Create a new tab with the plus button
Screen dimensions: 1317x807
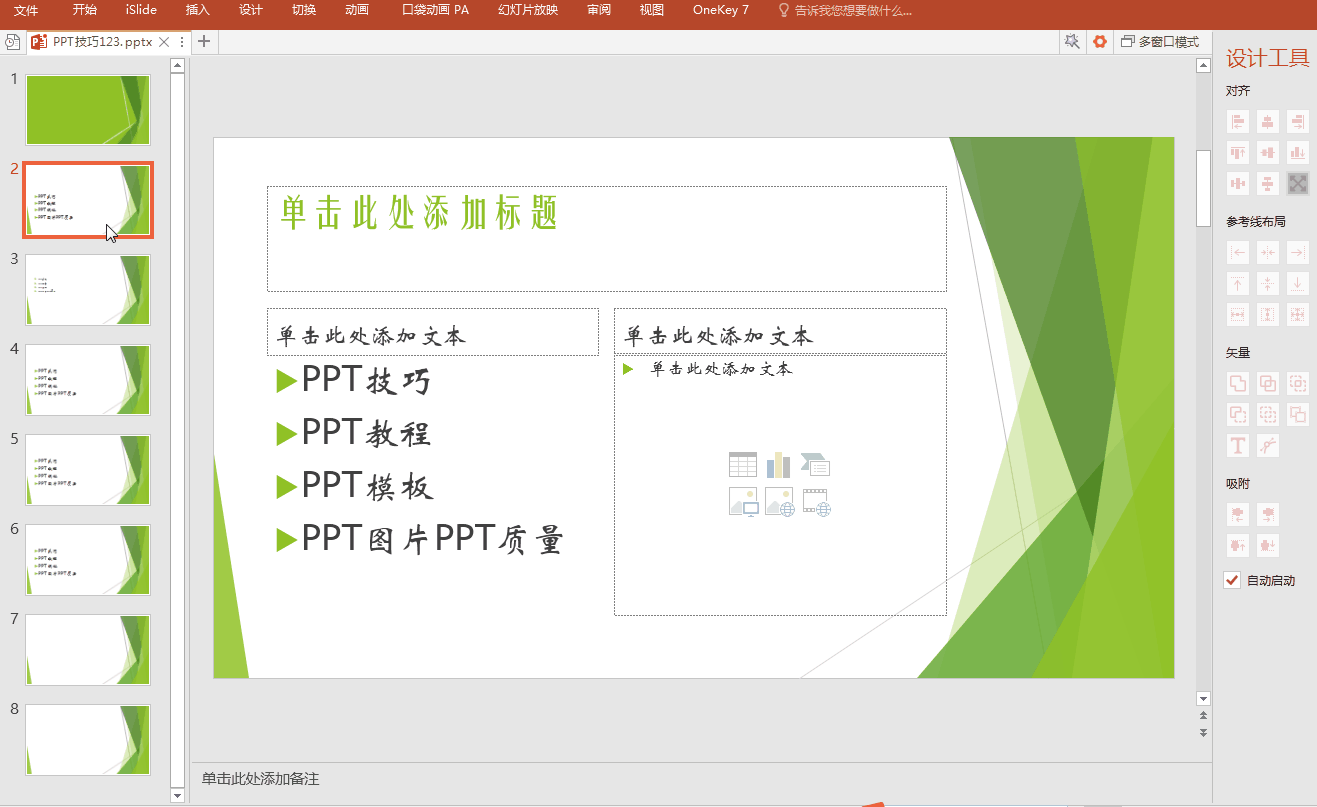pos(203,41)
